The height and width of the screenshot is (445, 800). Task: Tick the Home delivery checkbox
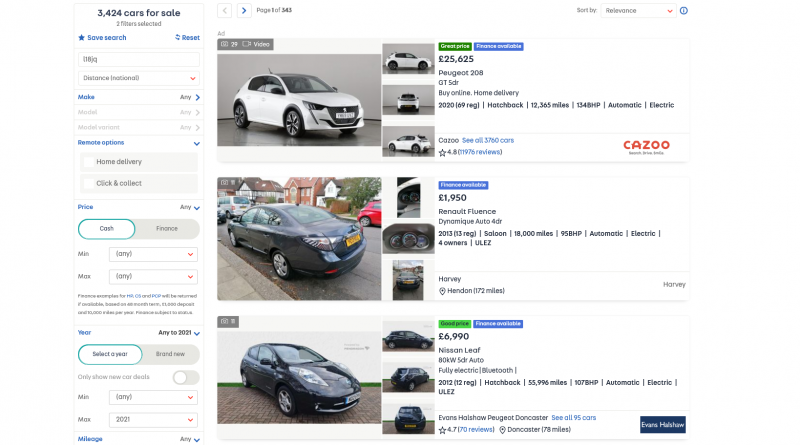(x=89, y=162)
